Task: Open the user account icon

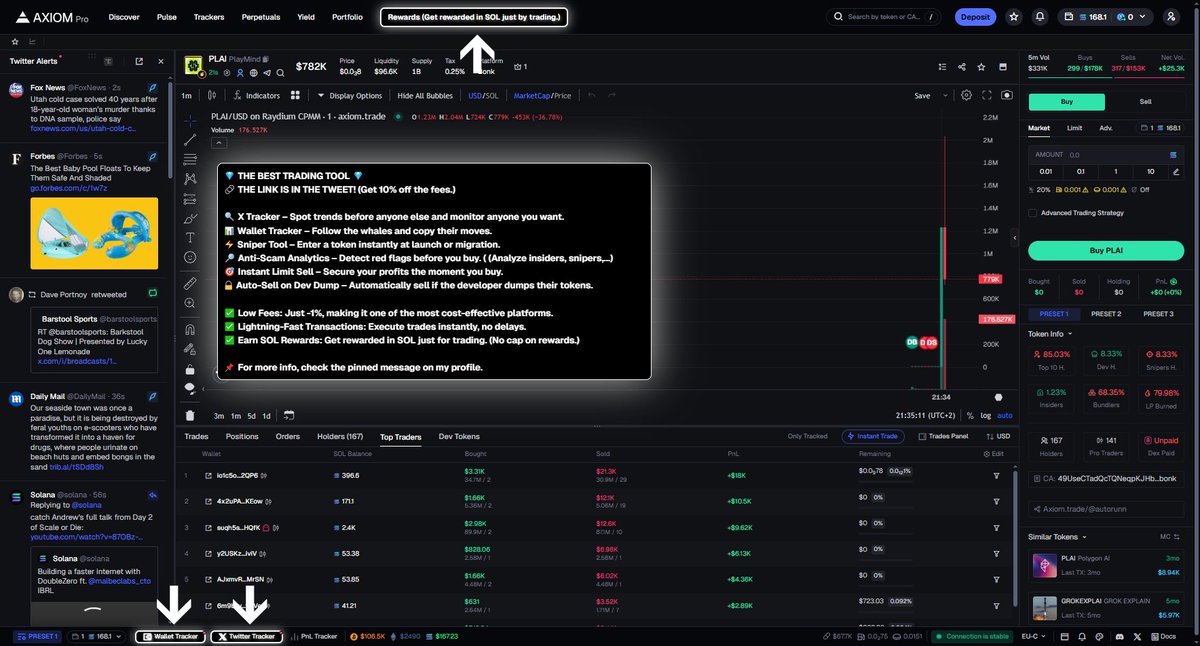Action: click(1171, 17)
